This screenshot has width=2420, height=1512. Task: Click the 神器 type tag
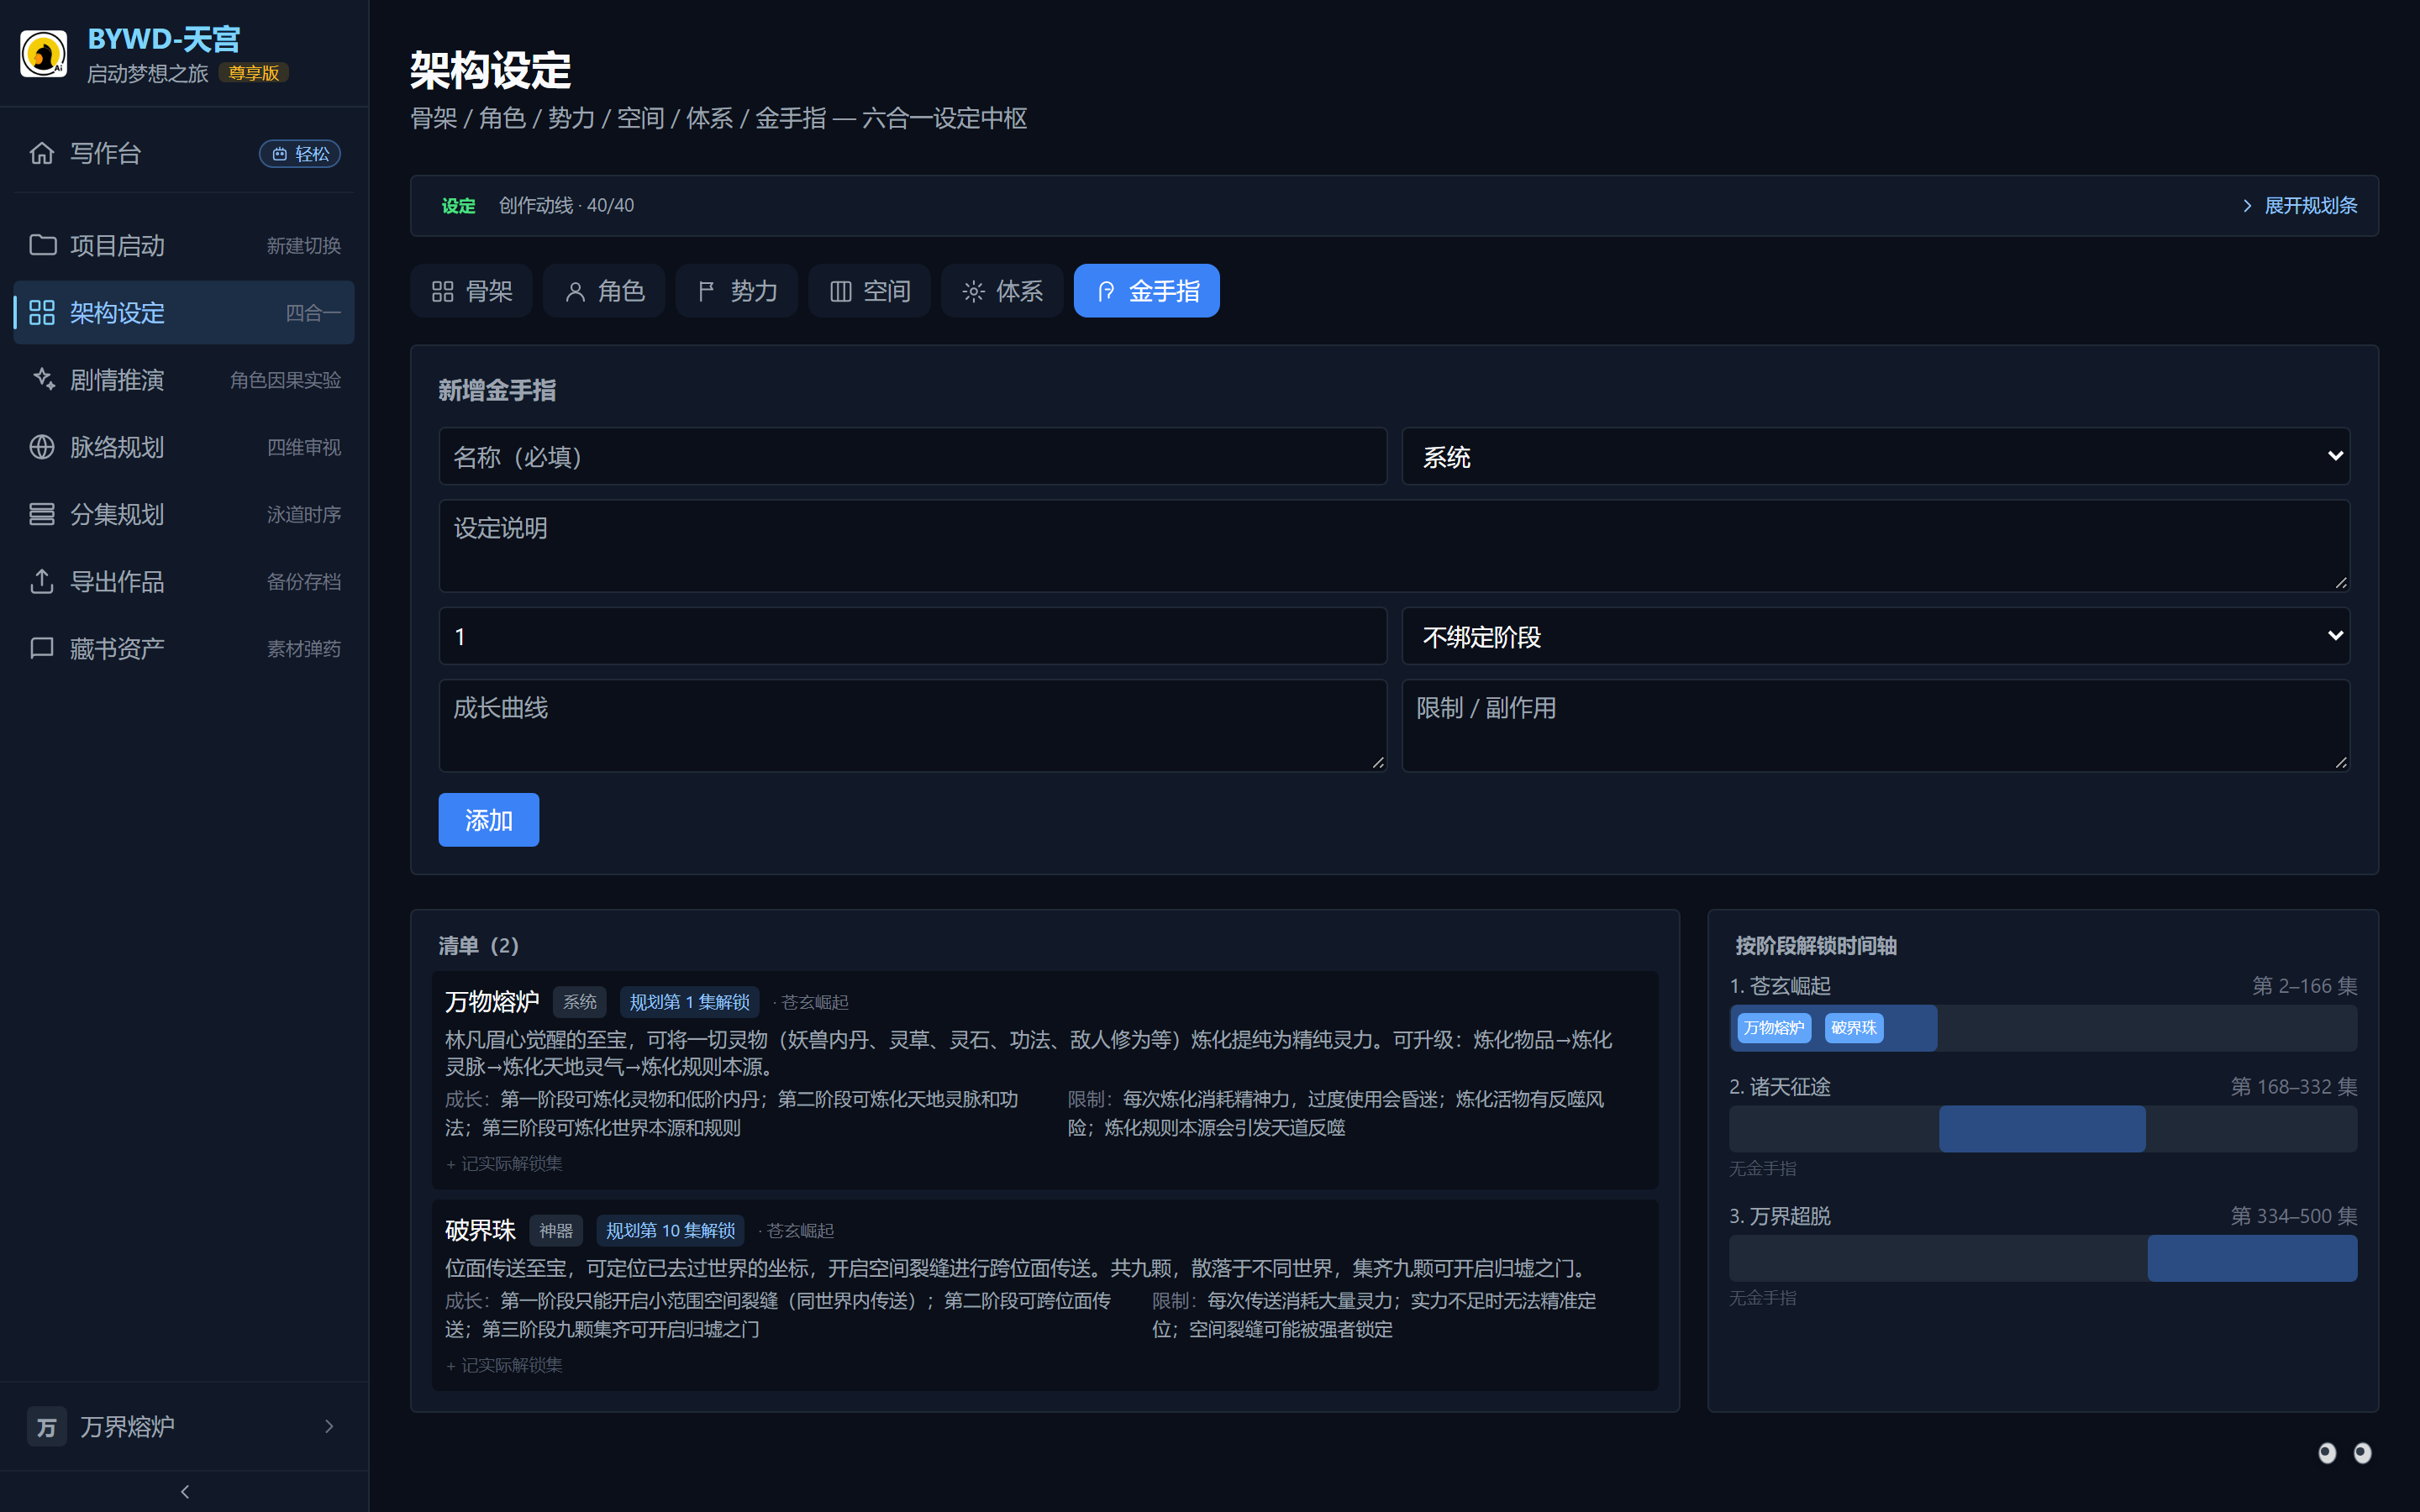pos(556,1230)
